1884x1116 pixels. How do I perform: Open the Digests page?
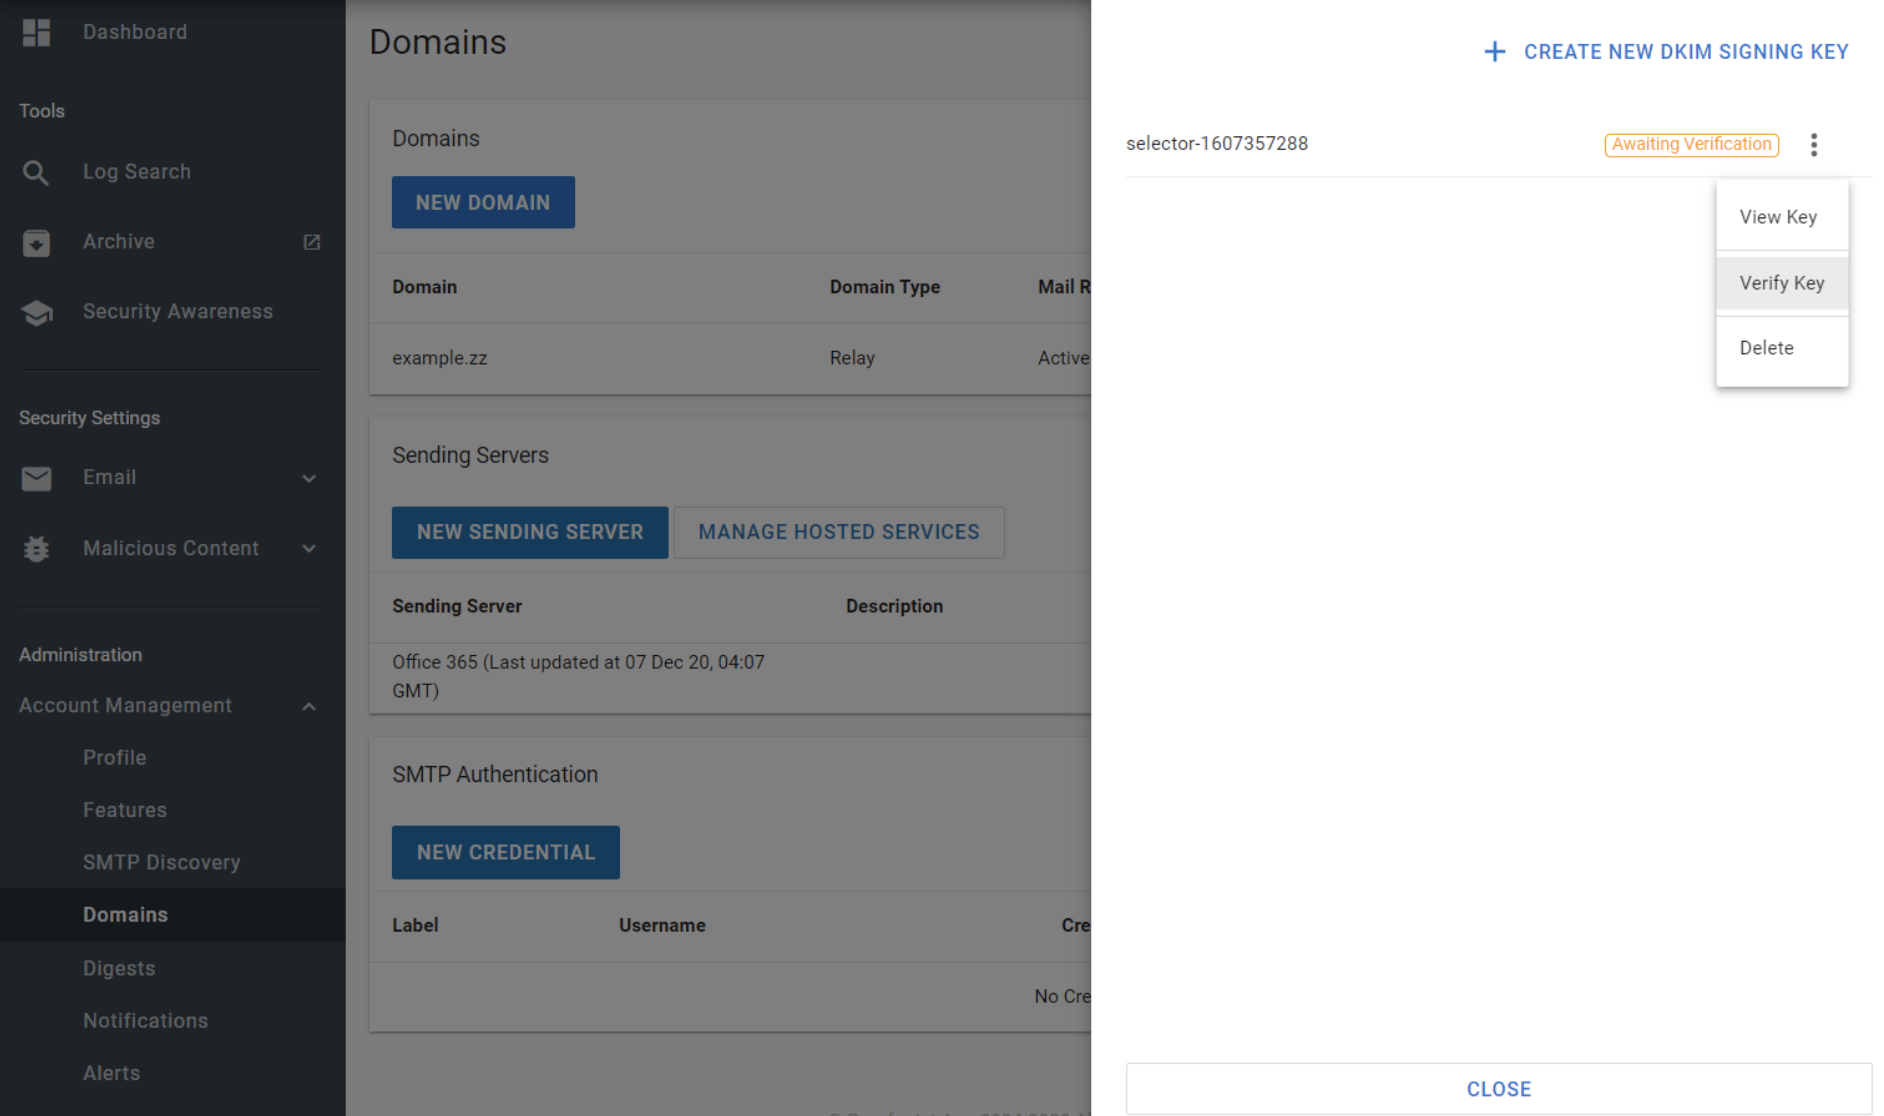tap(119, 969)
